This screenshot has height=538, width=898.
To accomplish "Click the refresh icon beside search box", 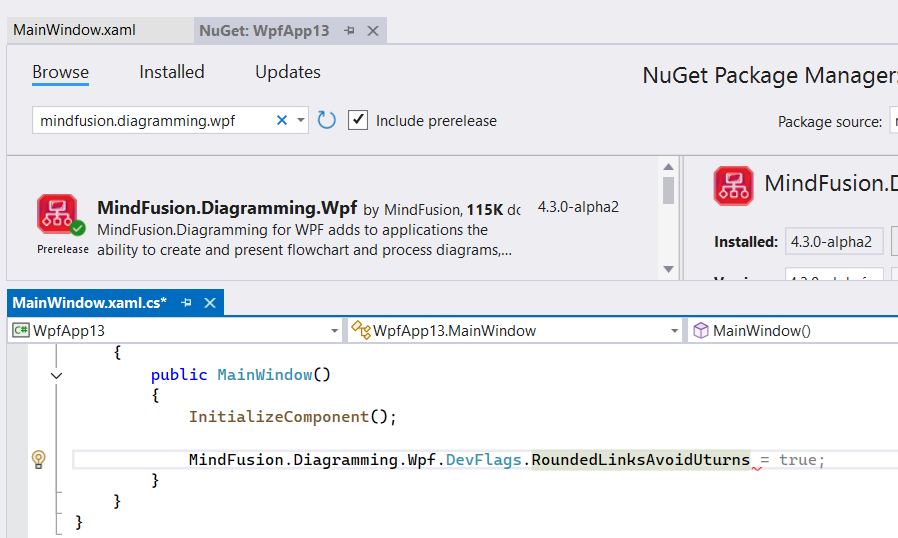I will coord(327,121).
